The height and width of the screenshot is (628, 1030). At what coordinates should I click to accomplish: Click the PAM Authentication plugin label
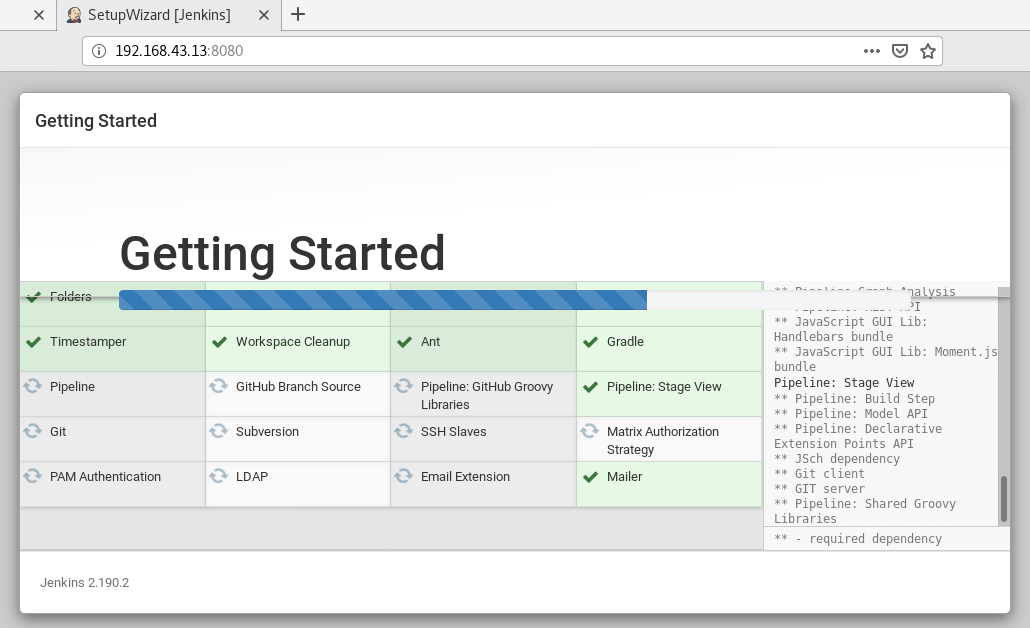click(x=105, y=477)
